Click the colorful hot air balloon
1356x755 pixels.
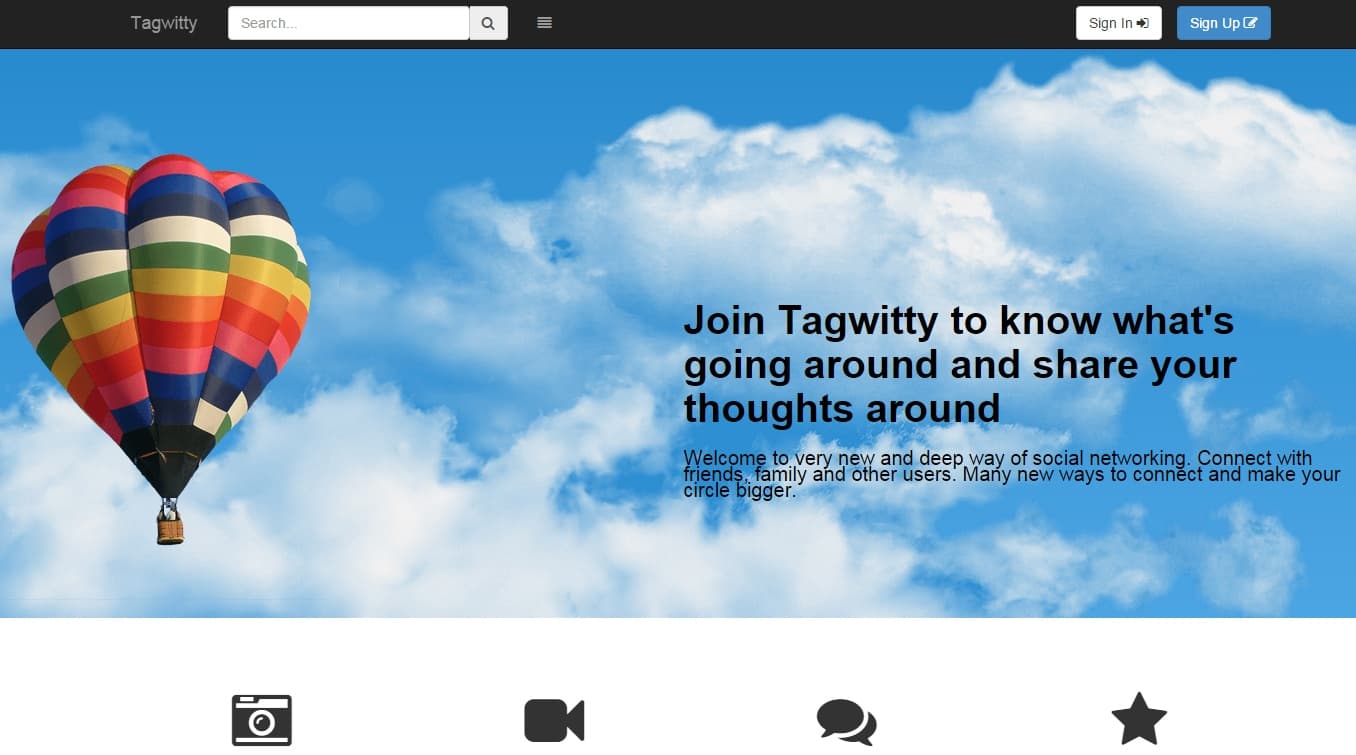tap(160, 300)
